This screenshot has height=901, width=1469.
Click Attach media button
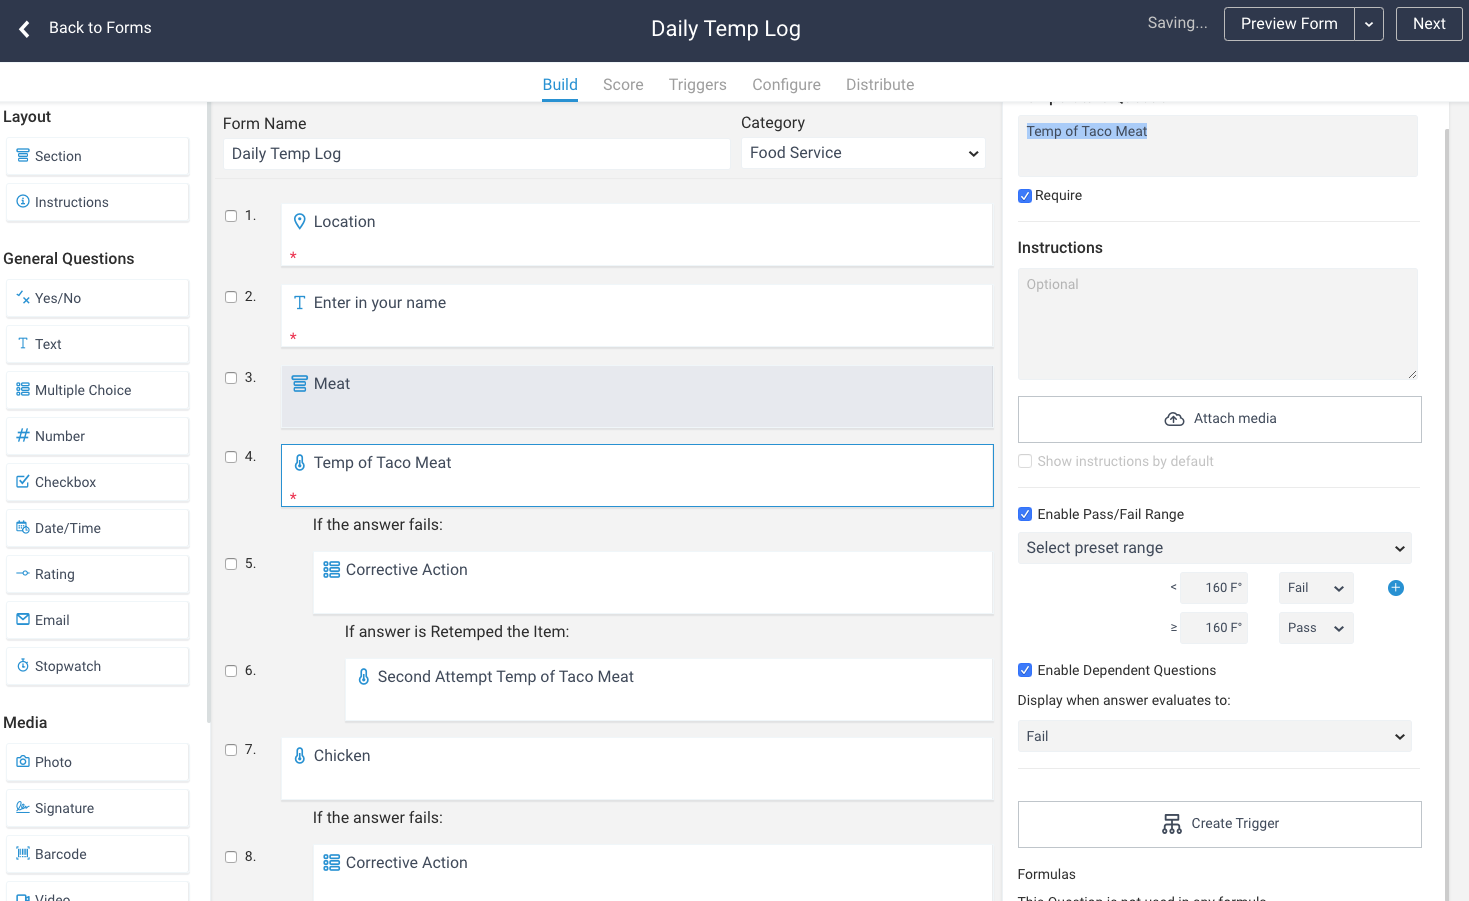[x=1219, y=419]
